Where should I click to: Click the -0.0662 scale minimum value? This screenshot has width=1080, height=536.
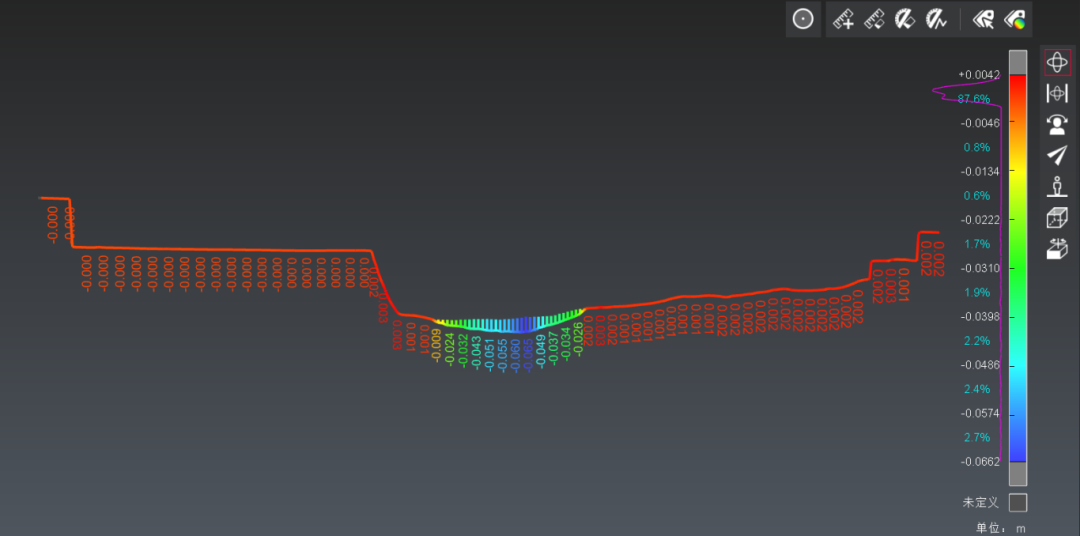[979, 461]
